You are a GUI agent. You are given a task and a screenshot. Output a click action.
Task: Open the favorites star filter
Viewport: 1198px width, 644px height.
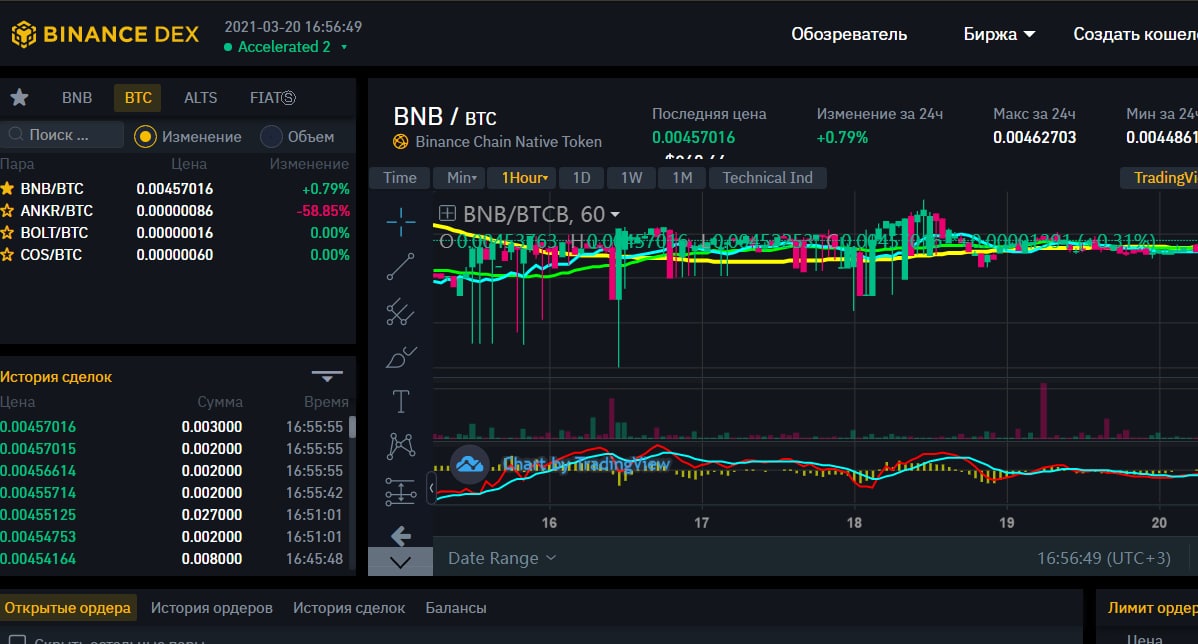[x=19, y=97]
